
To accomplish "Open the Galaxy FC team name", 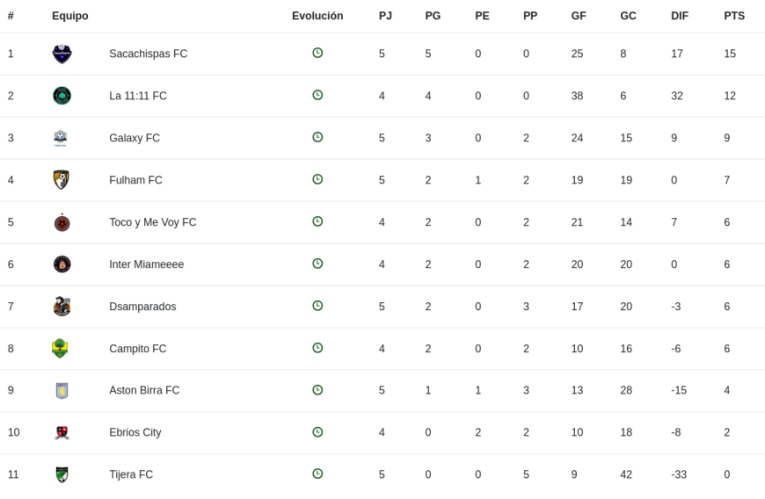I will pos(135,138).
